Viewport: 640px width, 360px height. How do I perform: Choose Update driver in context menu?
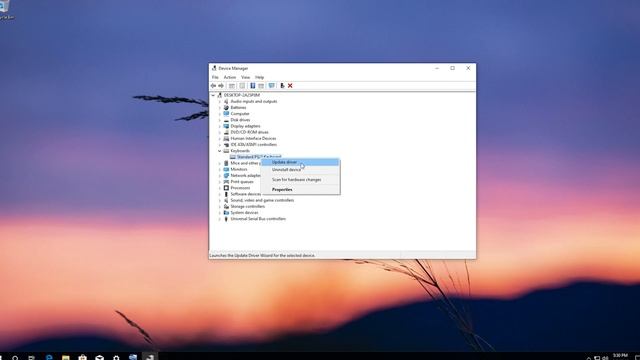pyautogui.click(x=300, y=162)
